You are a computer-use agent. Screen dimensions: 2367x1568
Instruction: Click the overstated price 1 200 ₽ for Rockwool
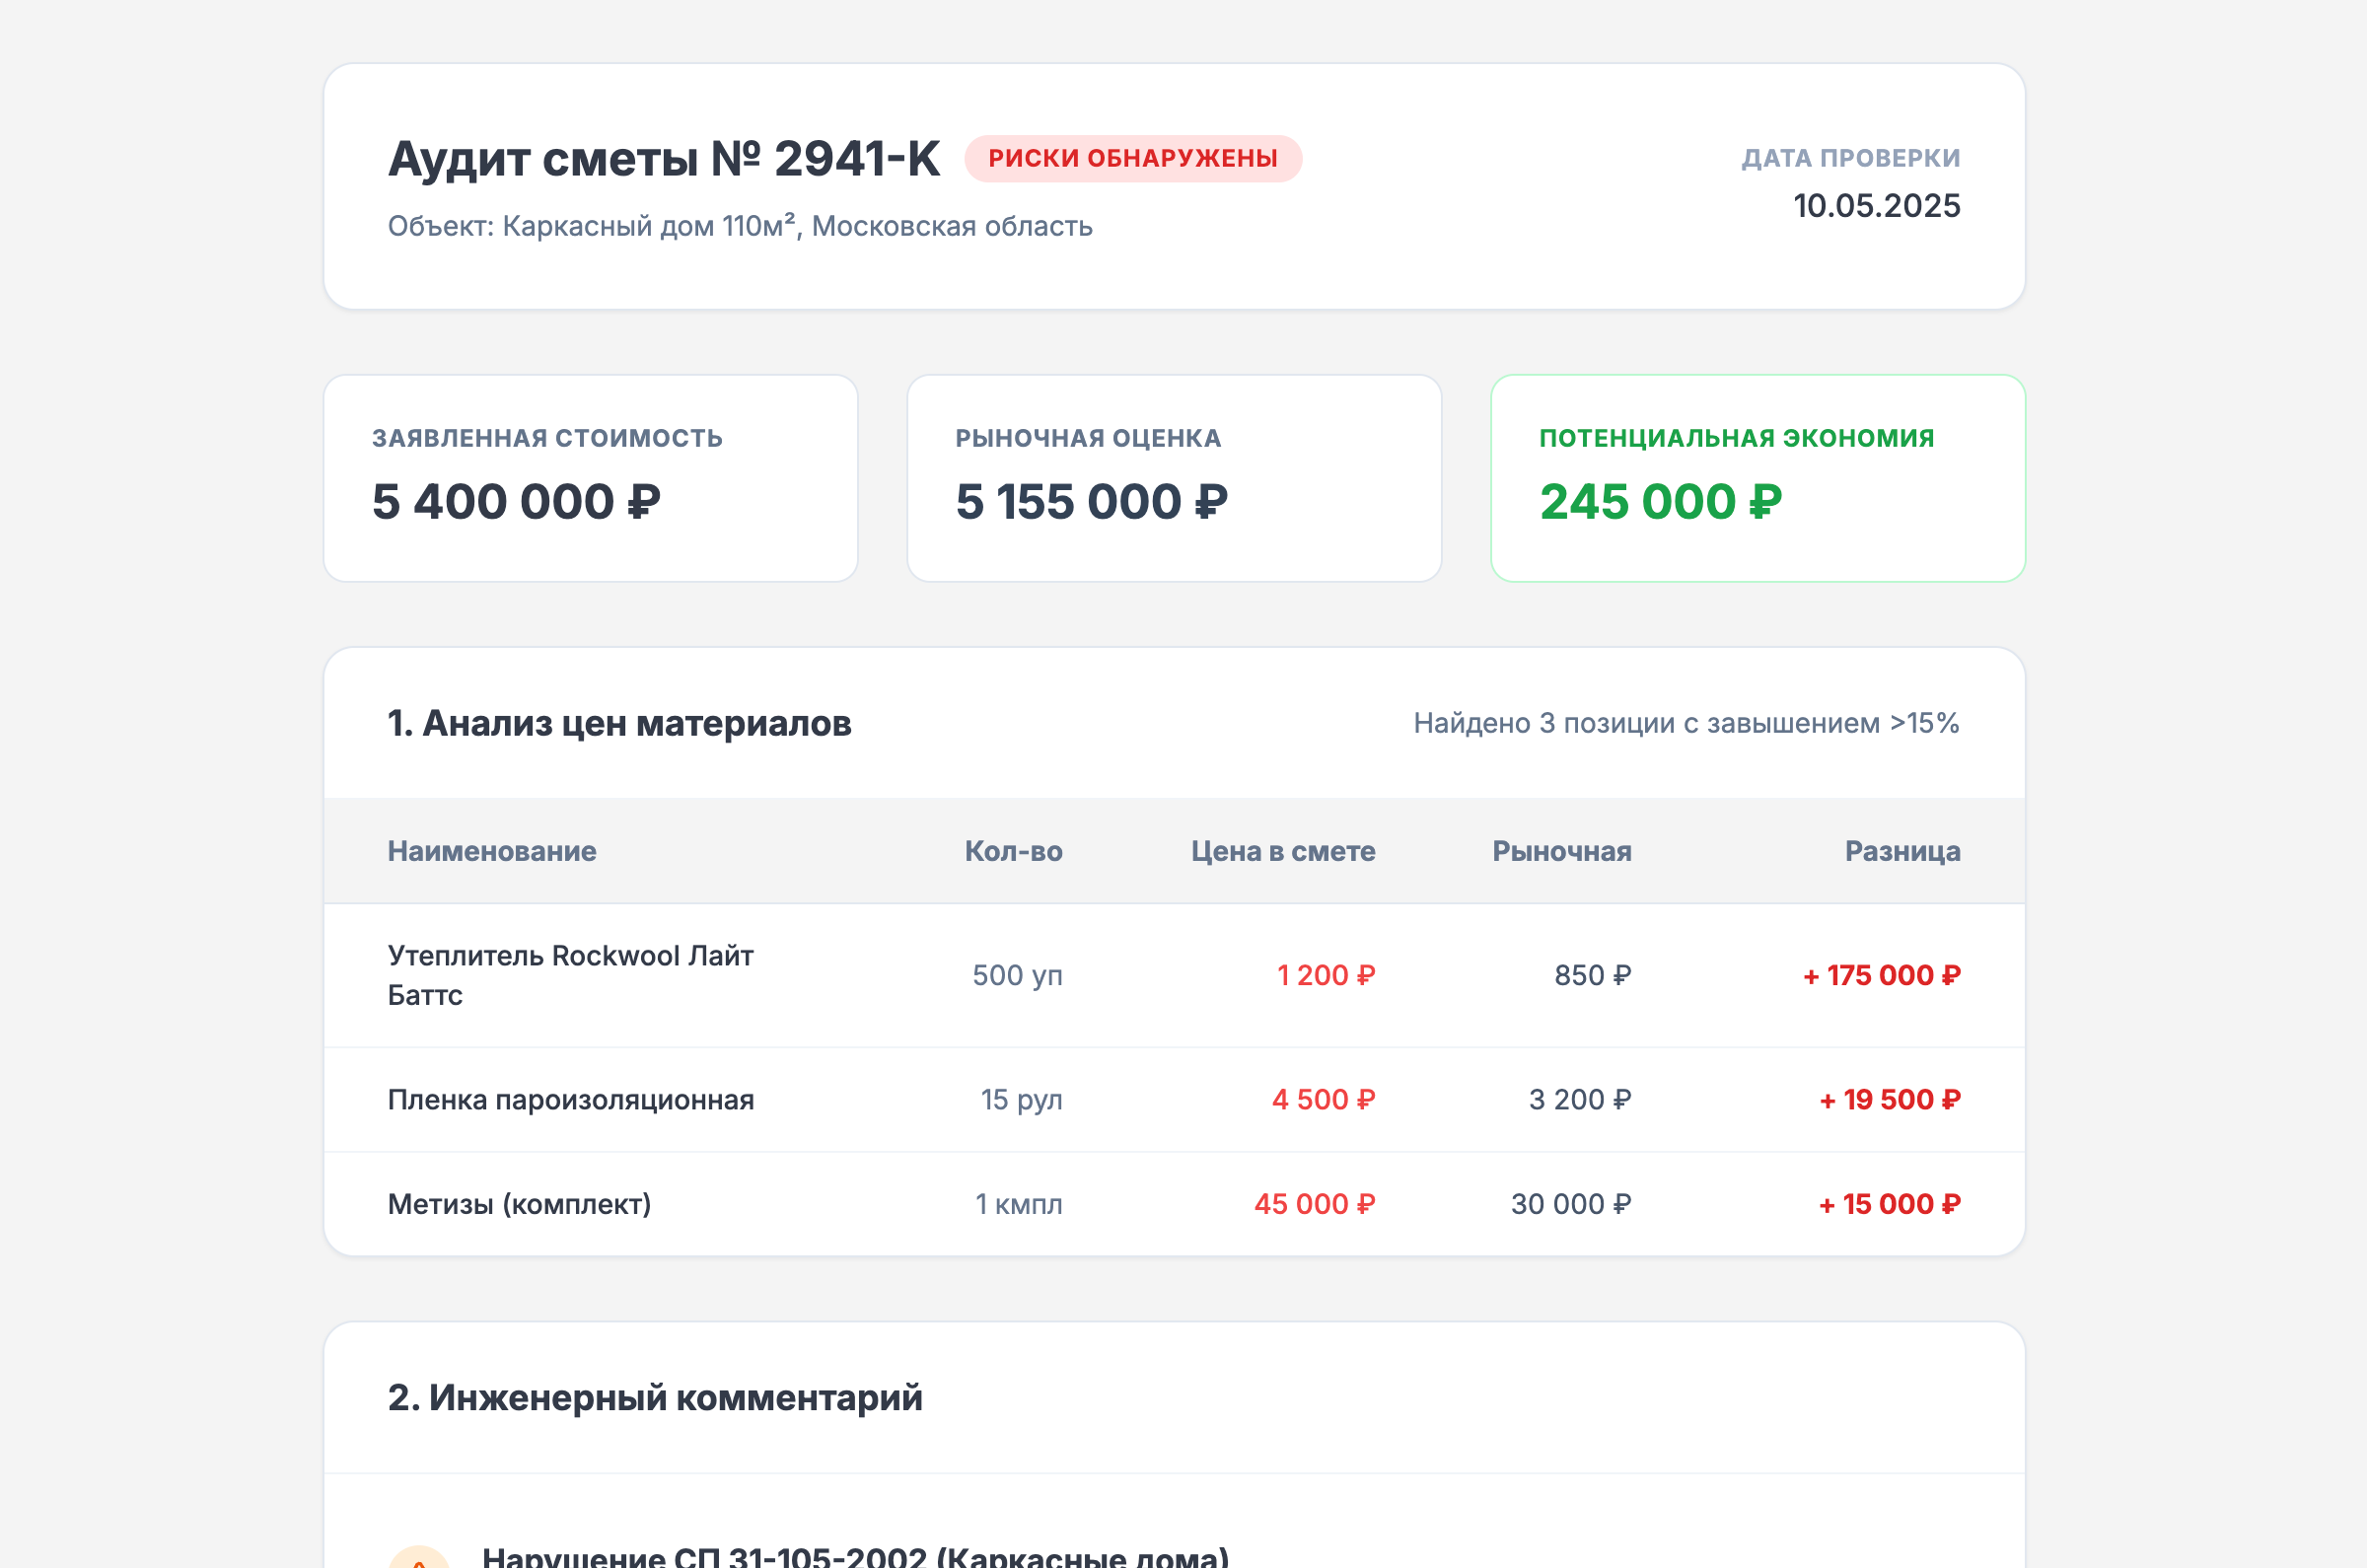(x=1325, y=976)
